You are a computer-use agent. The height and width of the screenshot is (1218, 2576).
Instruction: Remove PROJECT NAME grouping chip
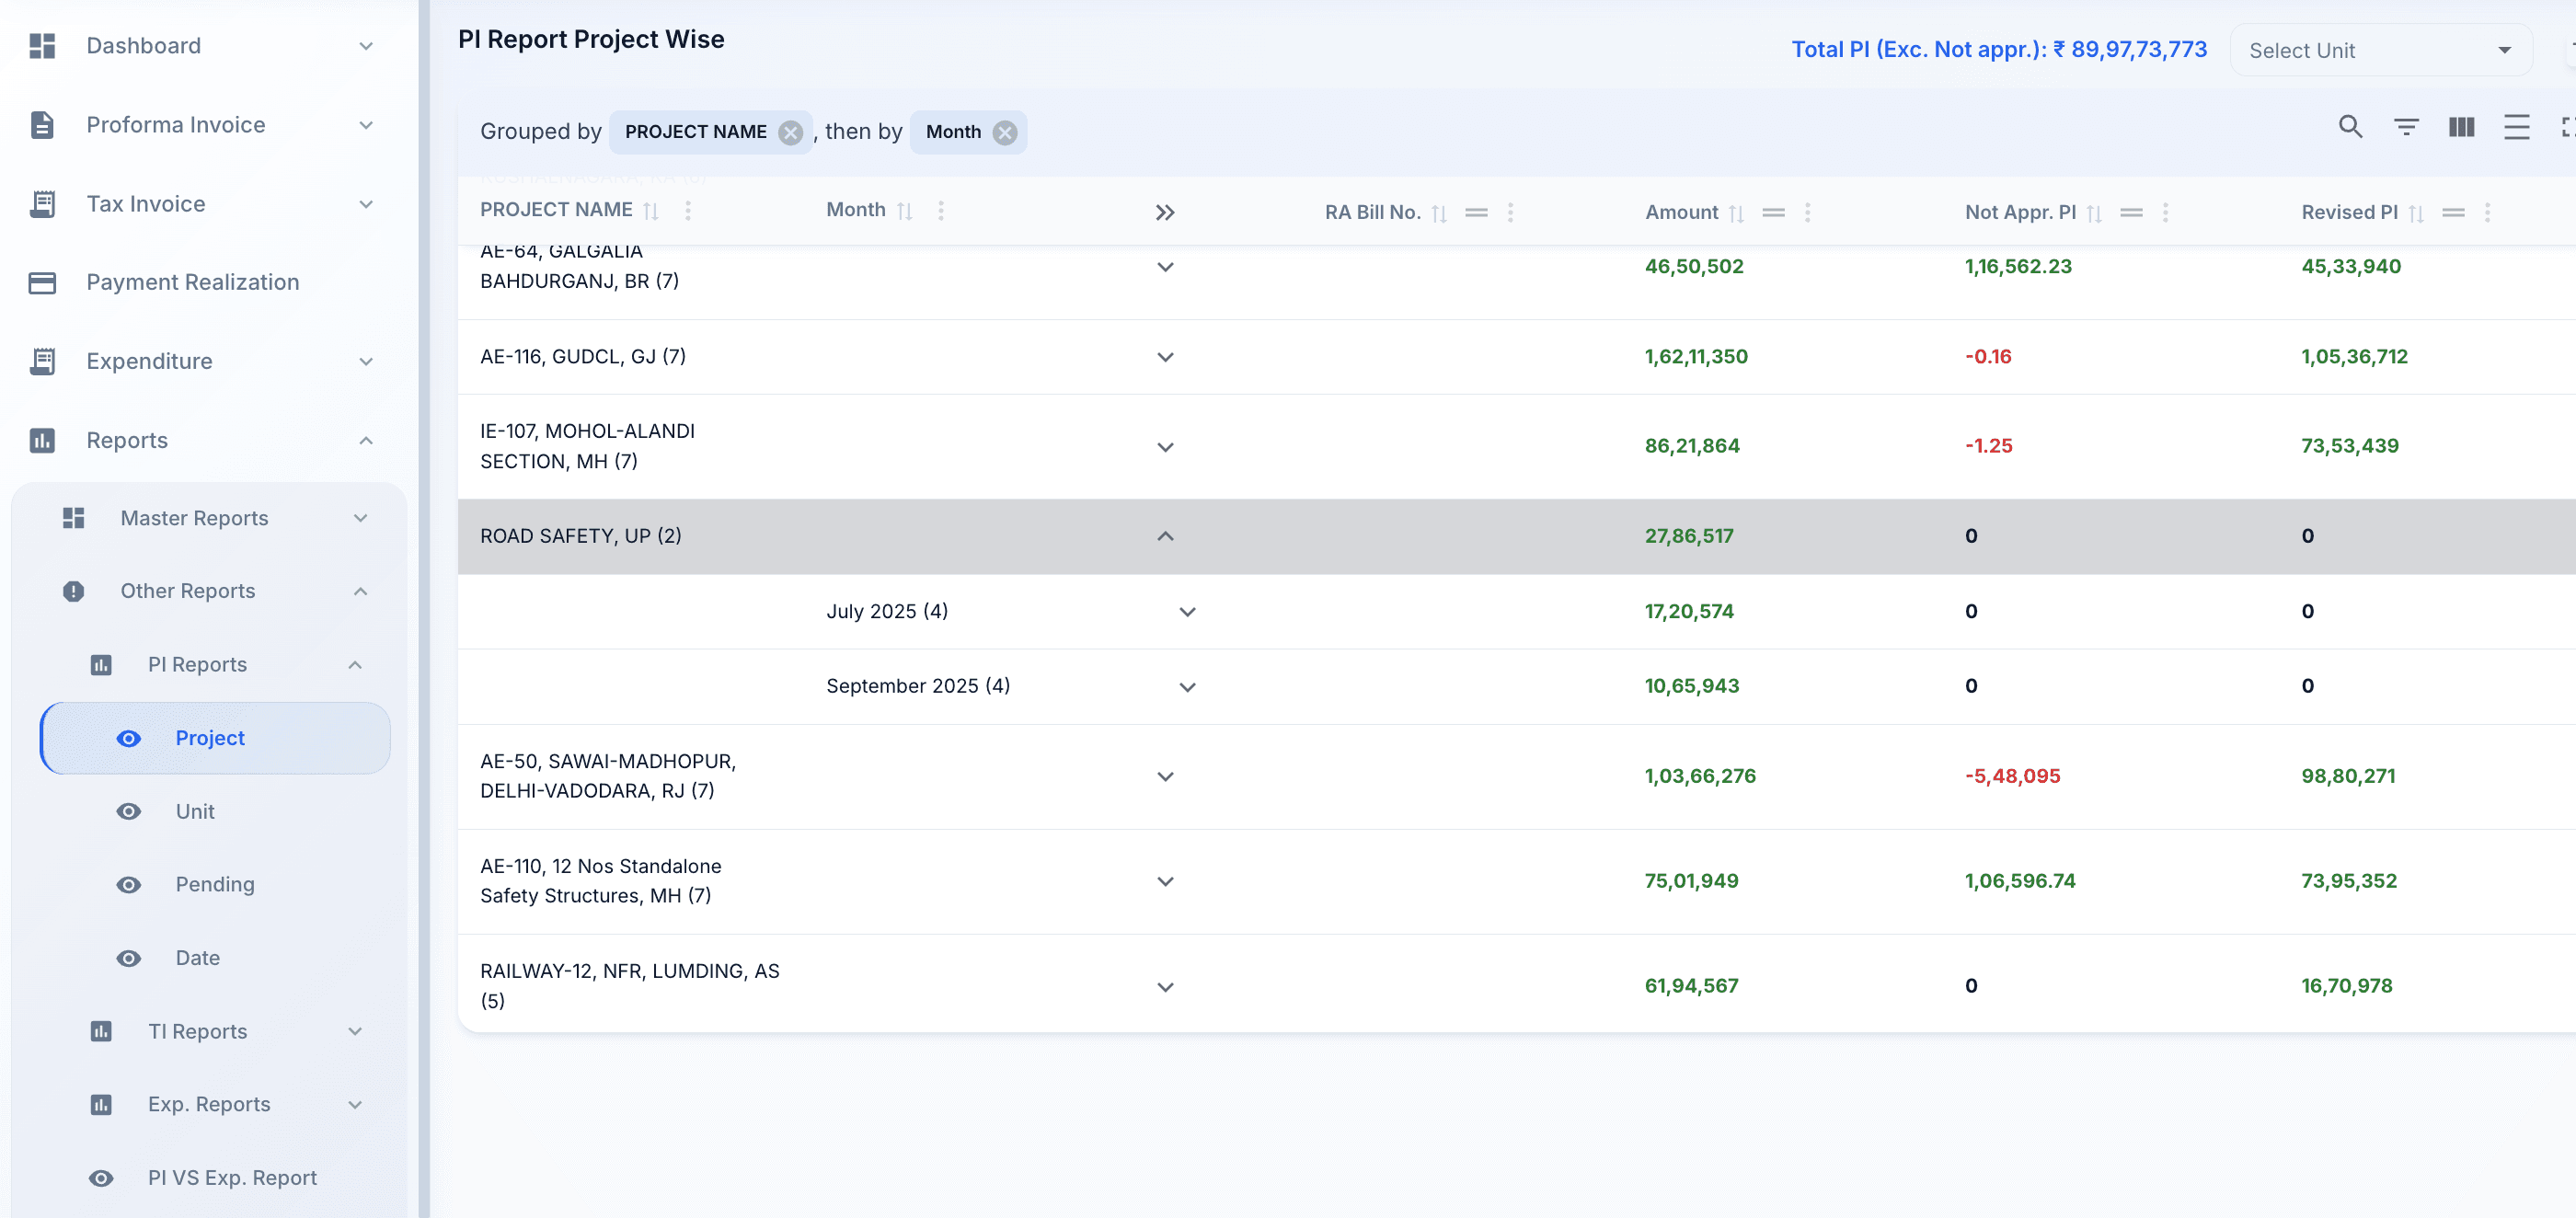tap(791, 133)
